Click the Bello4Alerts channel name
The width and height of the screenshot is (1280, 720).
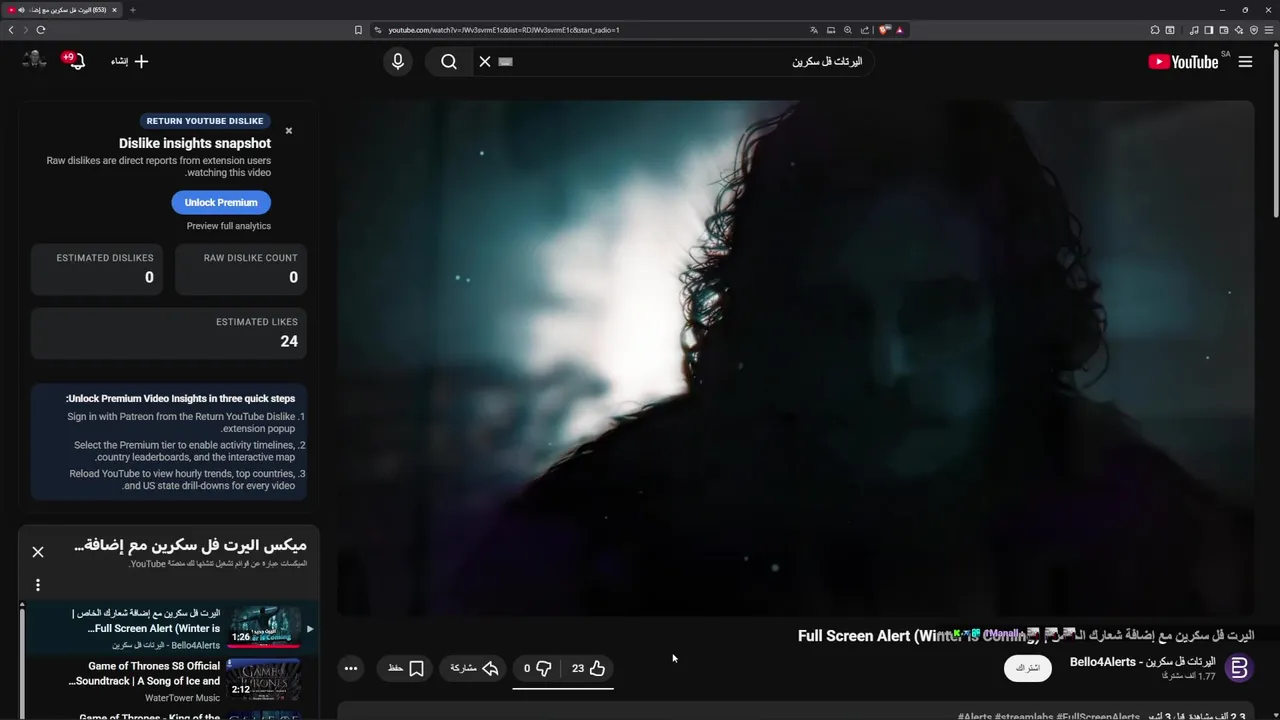[x=1143, y=662]
